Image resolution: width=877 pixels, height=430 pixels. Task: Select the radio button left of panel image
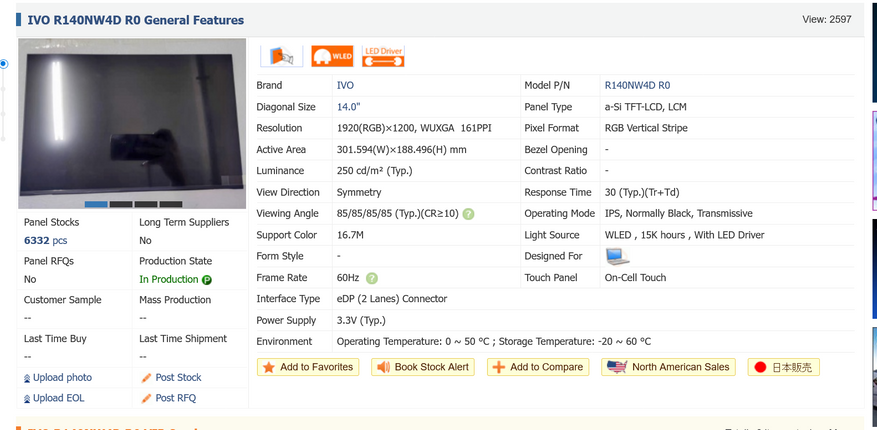click(x=4, y=64)
